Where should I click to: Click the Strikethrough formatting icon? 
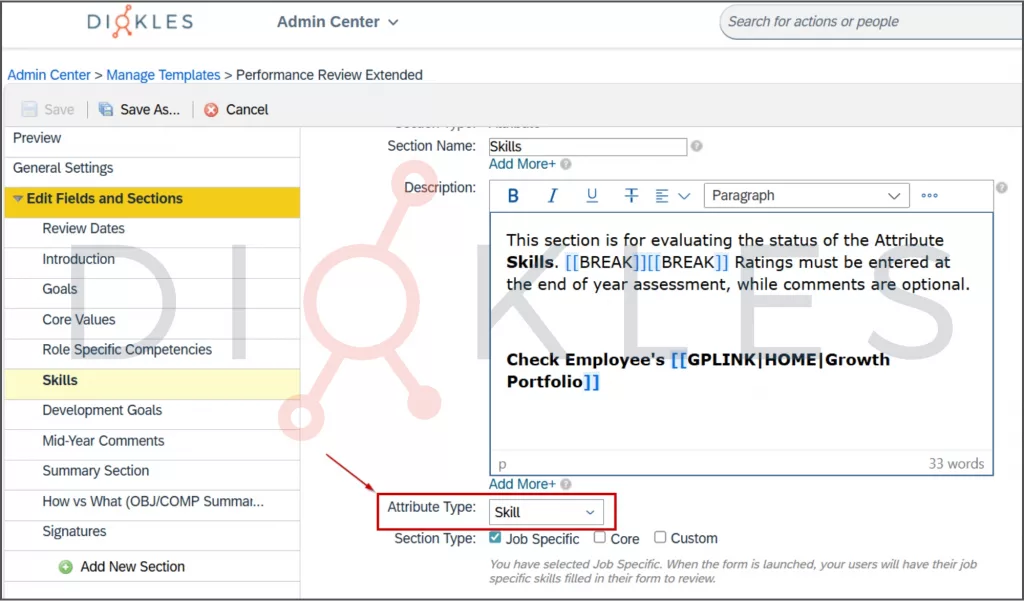pos(631,196)
